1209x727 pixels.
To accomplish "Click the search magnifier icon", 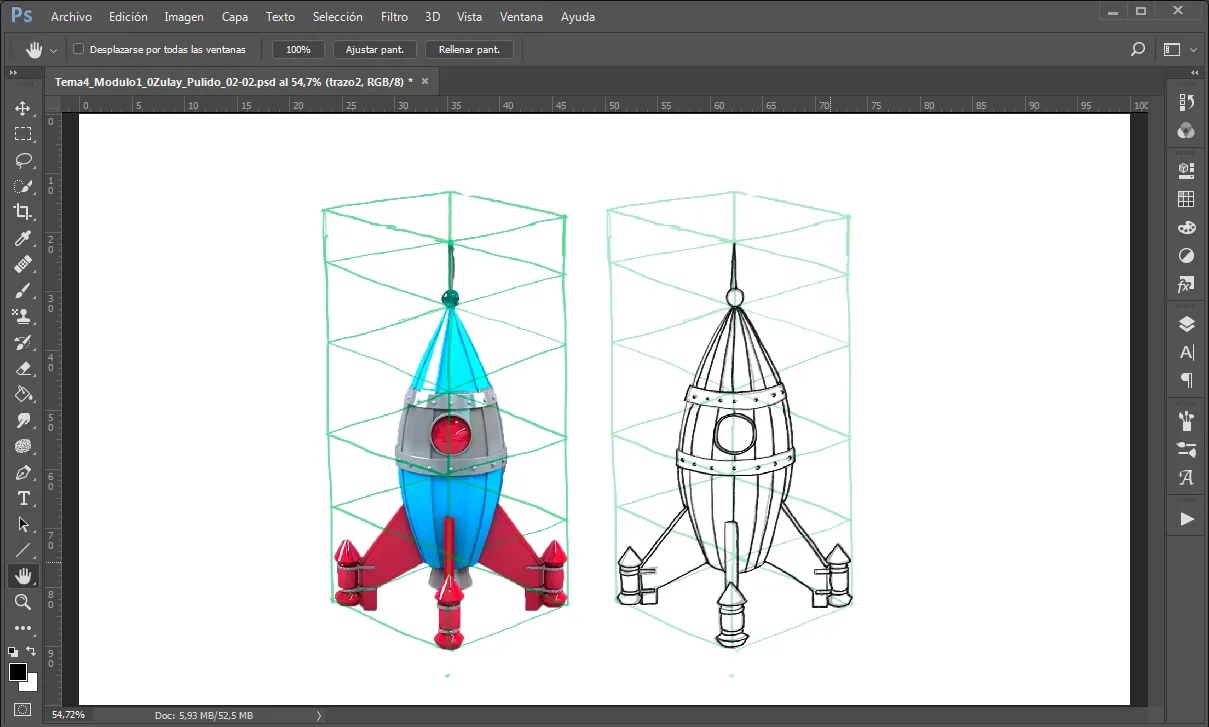I will pyautogui.click(x=1137, y=49).
